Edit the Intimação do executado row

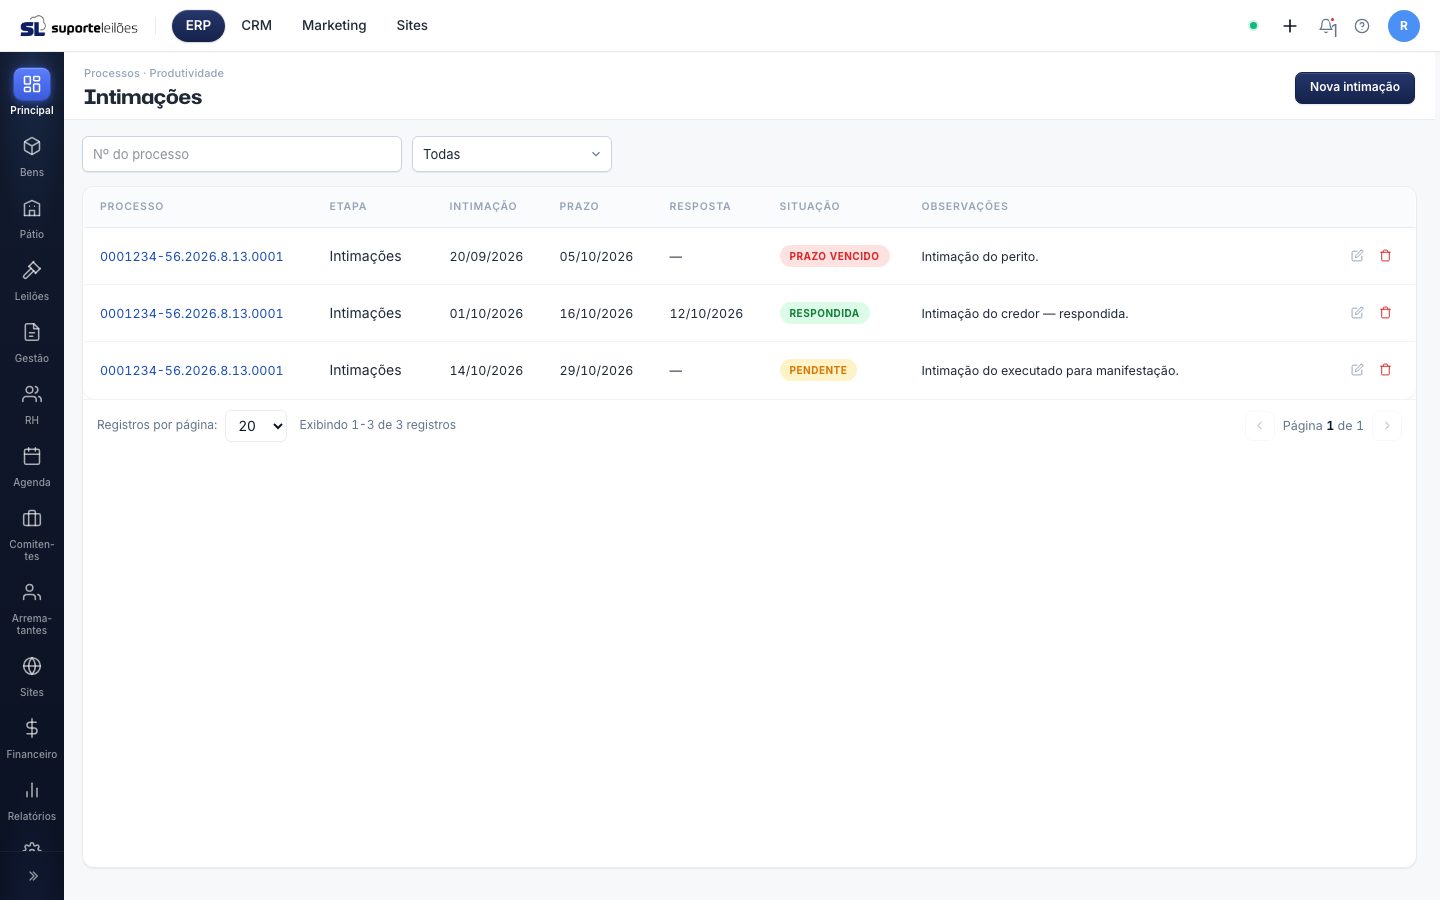point(1357,370)
